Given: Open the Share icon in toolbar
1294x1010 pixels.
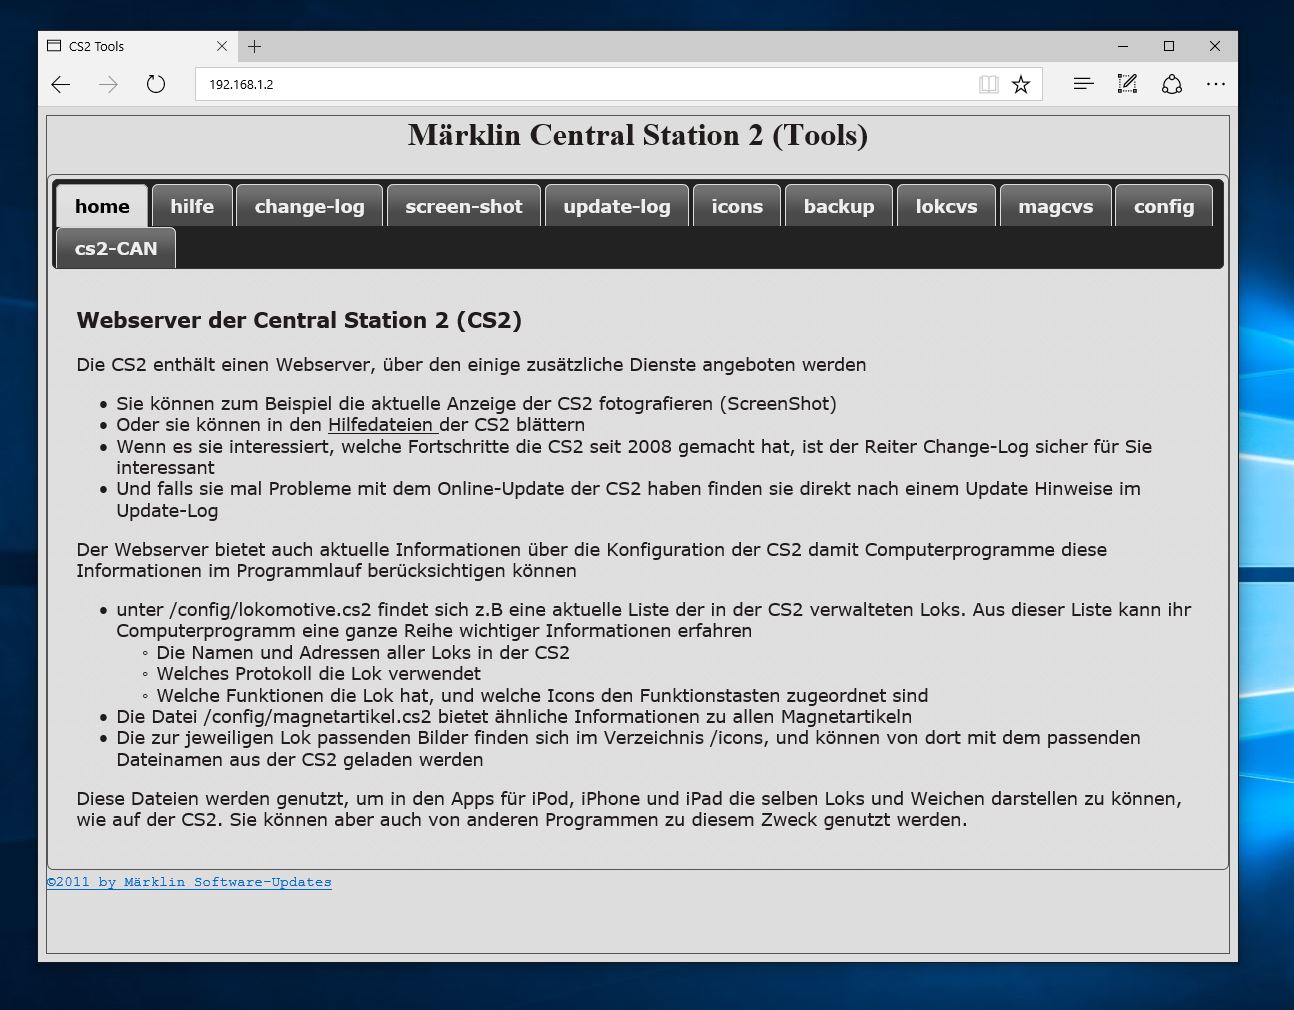Looking at the screenshot, I should [1172, 84].
